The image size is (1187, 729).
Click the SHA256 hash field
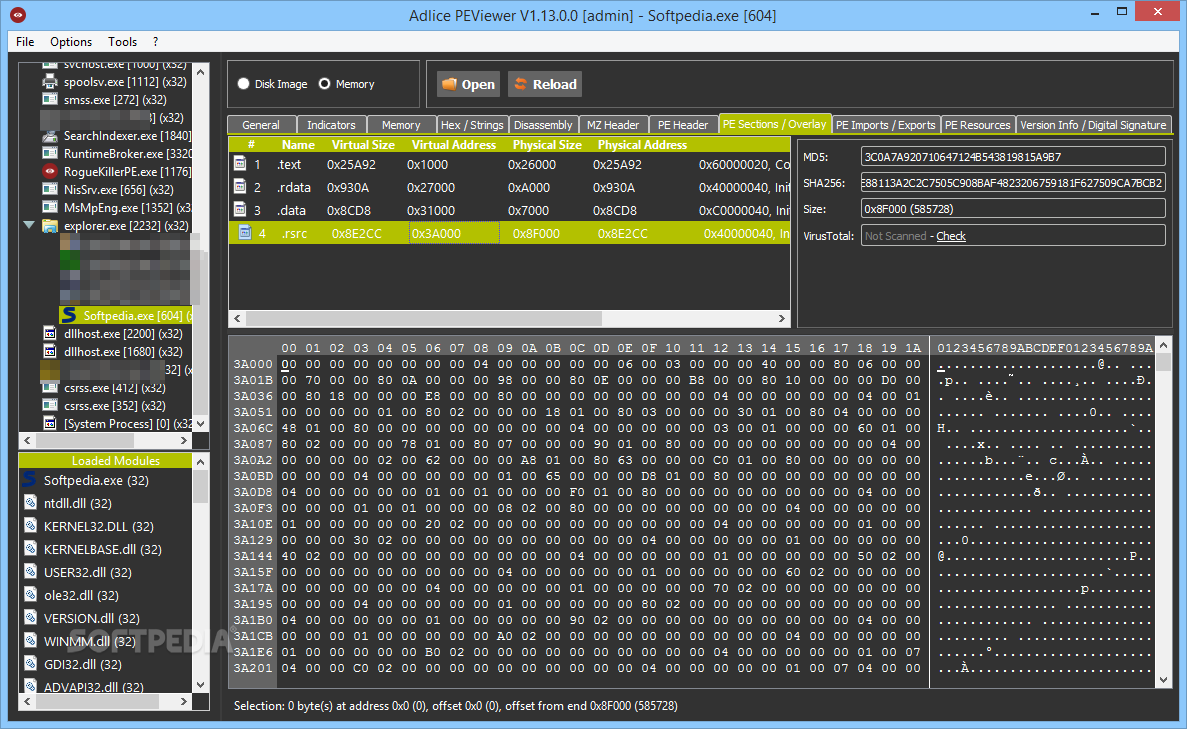(x=1013, y=182)
